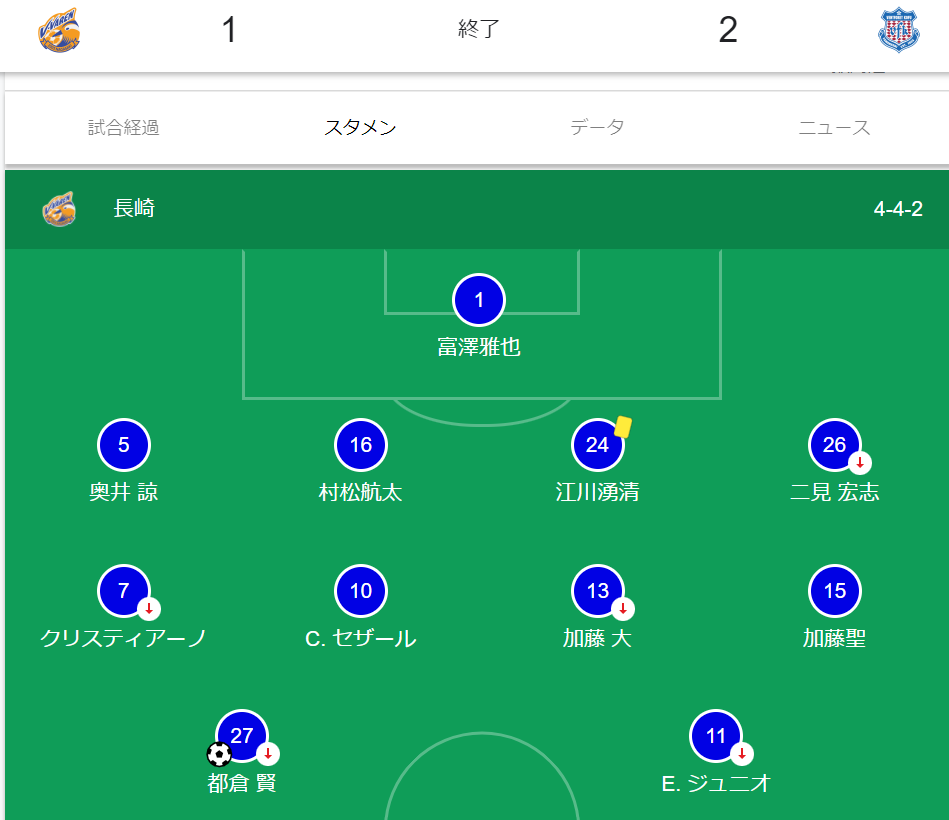Click the V-Varen Nagasaki logo in score header

coord(59,30)
